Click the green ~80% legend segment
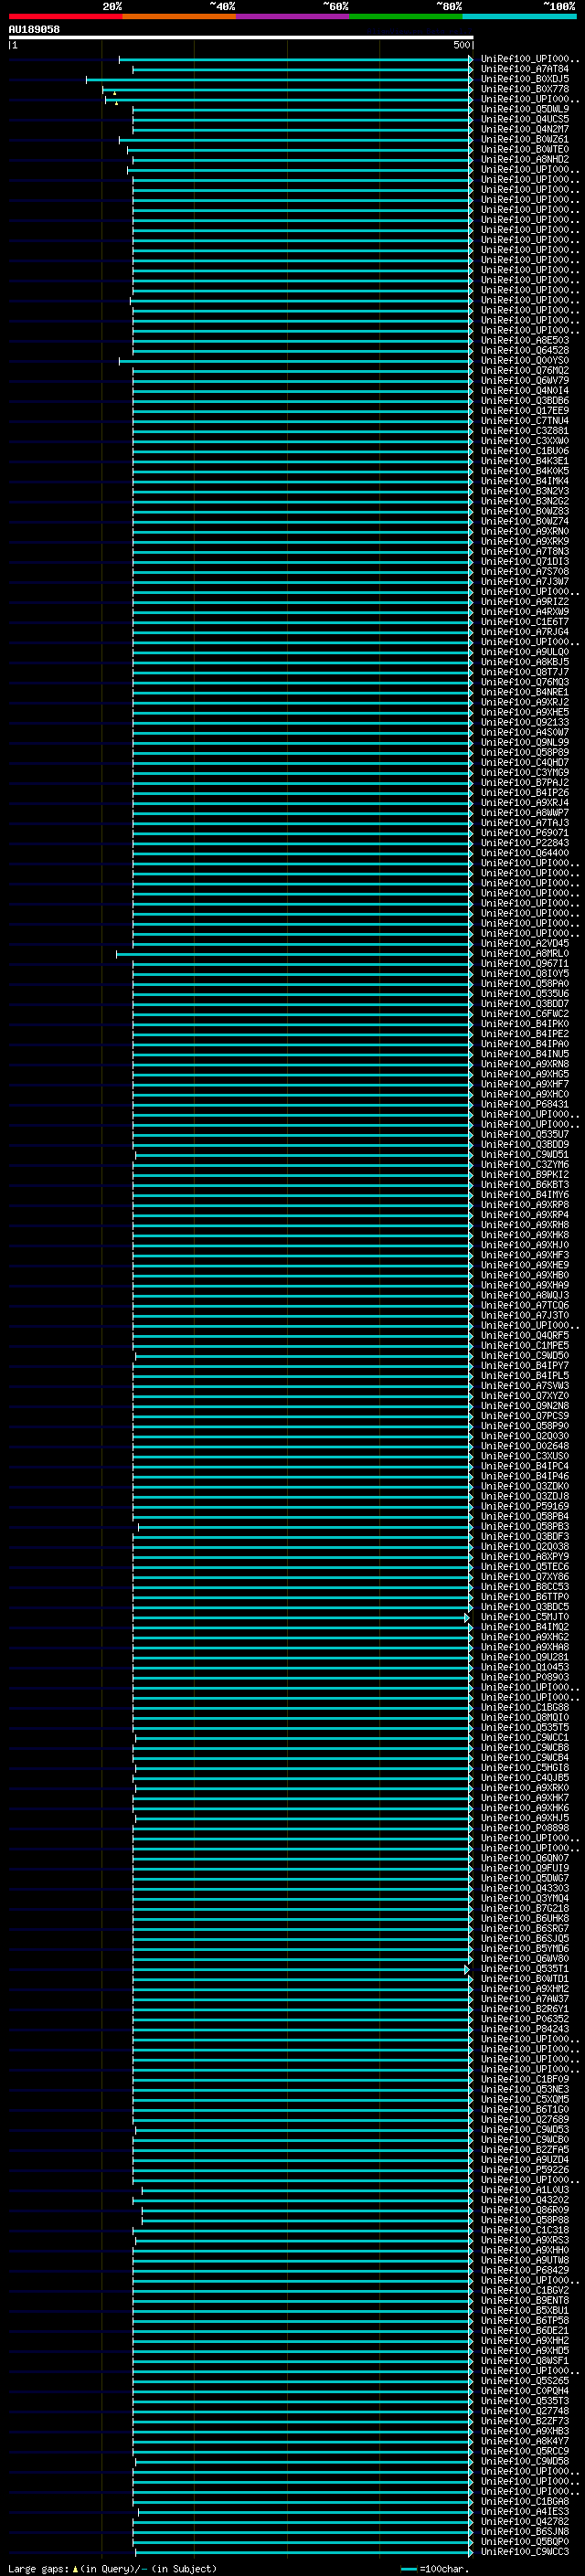This screenshot has width=585, height=2576. tap(406, 16)
